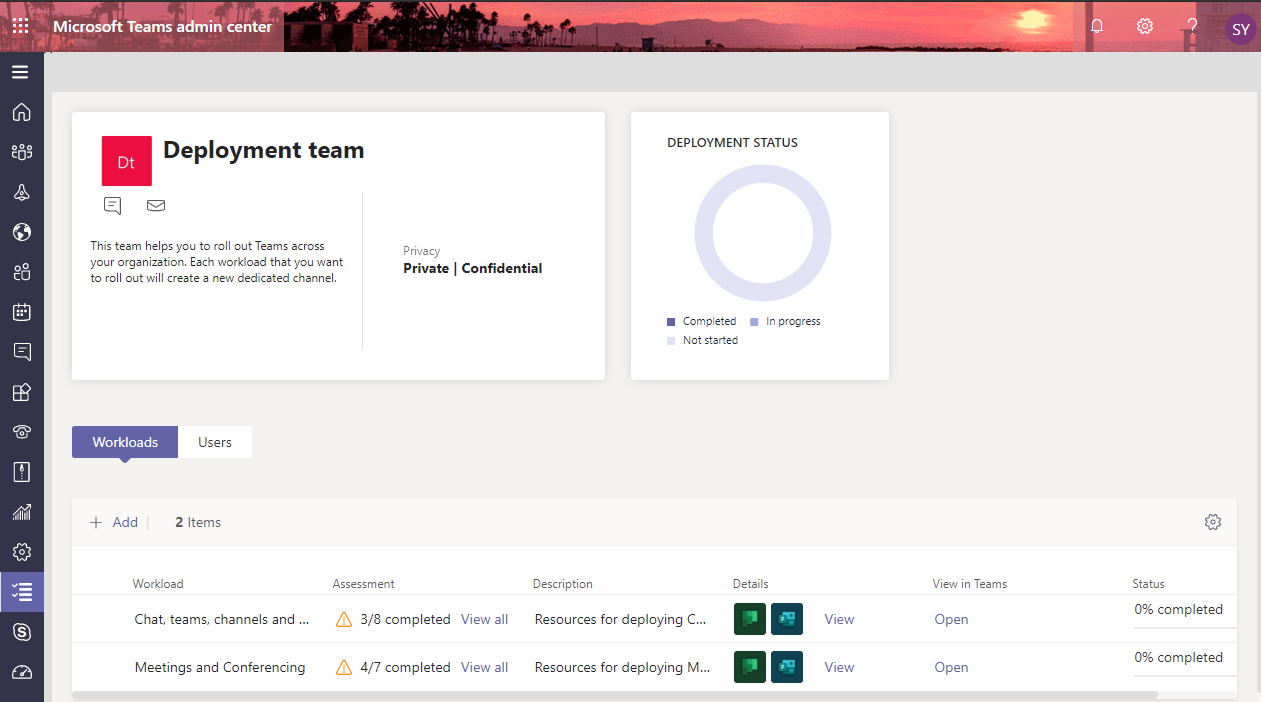Open notifications bell in header
The height and width of the screenshot is (702, 1261).
[1097, 26]
